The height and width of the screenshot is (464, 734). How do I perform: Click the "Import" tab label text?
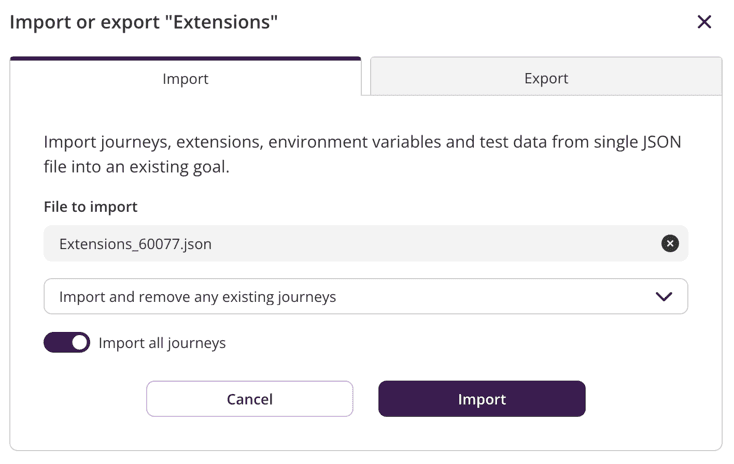coord(186,78)
